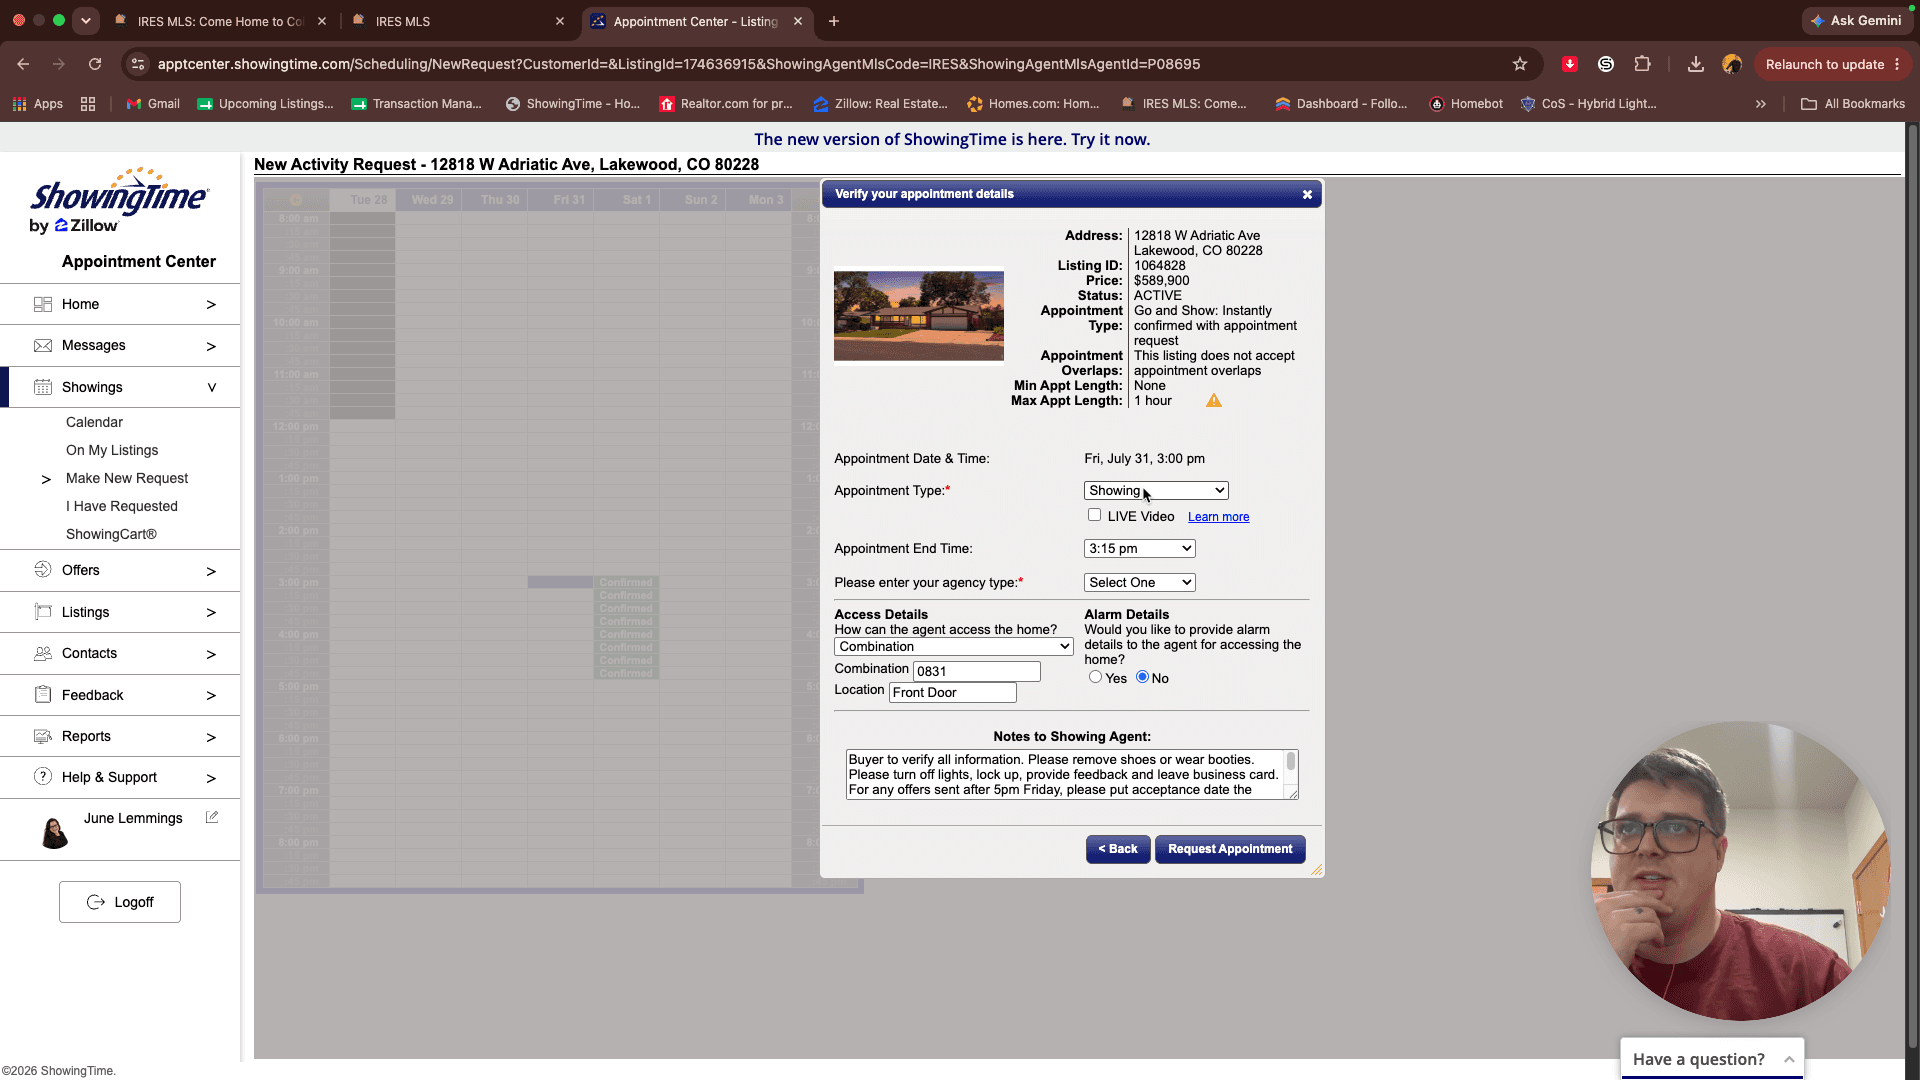Viewport: 1920px width, 1080px height.
Task: Click the Combination code input field
Action: 977,671
